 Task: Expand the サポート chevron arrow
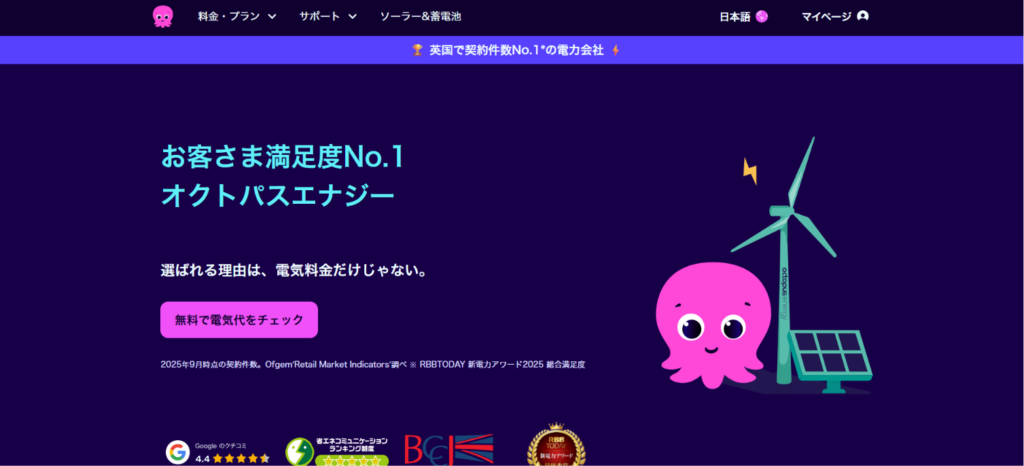pyautogui.click(x=353, y=16)
